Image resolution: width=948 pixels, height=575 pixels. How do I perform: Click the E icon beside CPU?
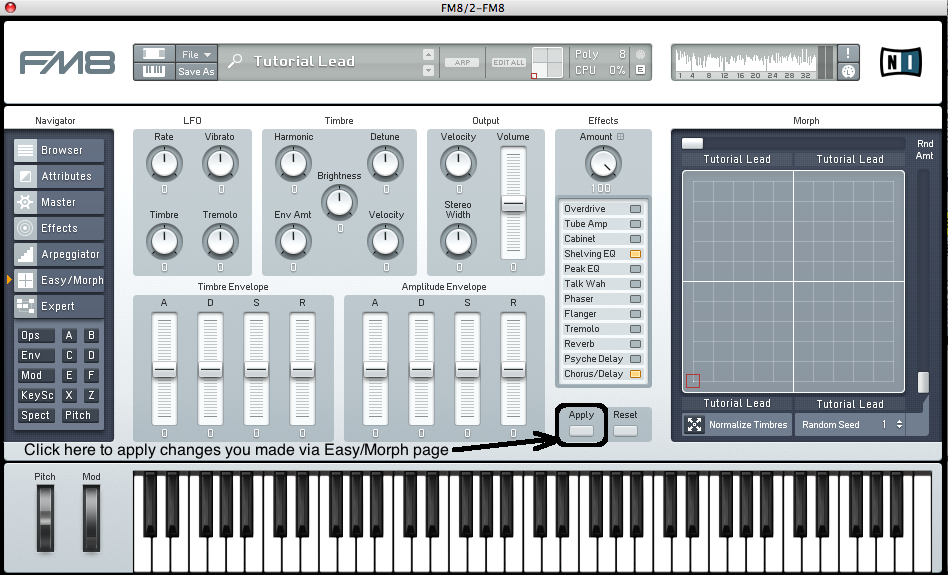(640, 70)
